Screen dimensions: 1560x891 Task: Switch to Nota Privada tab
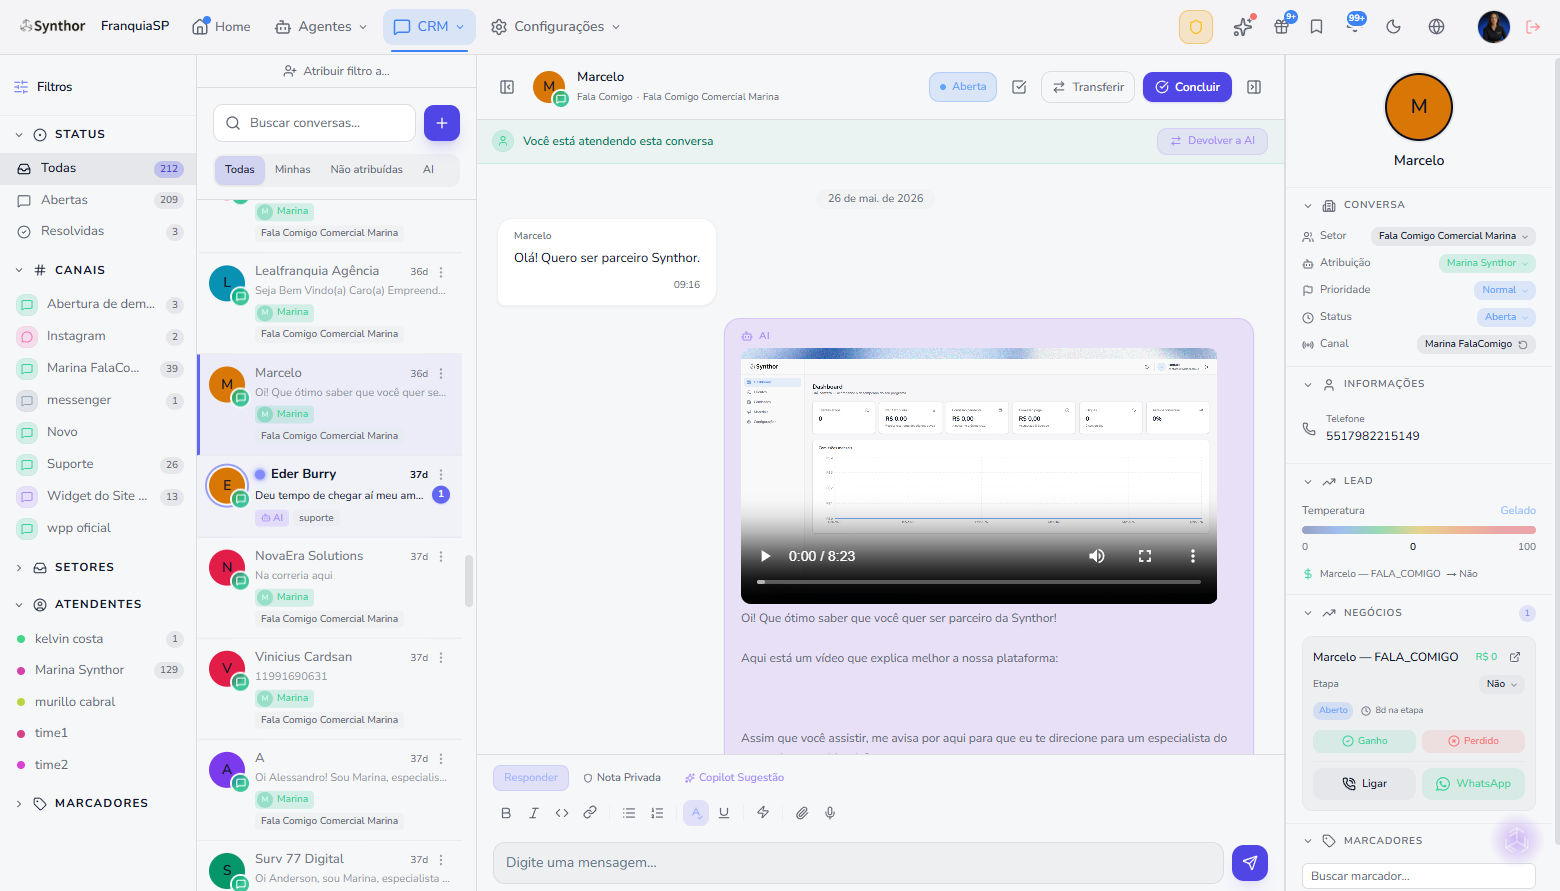pos(621,778)
